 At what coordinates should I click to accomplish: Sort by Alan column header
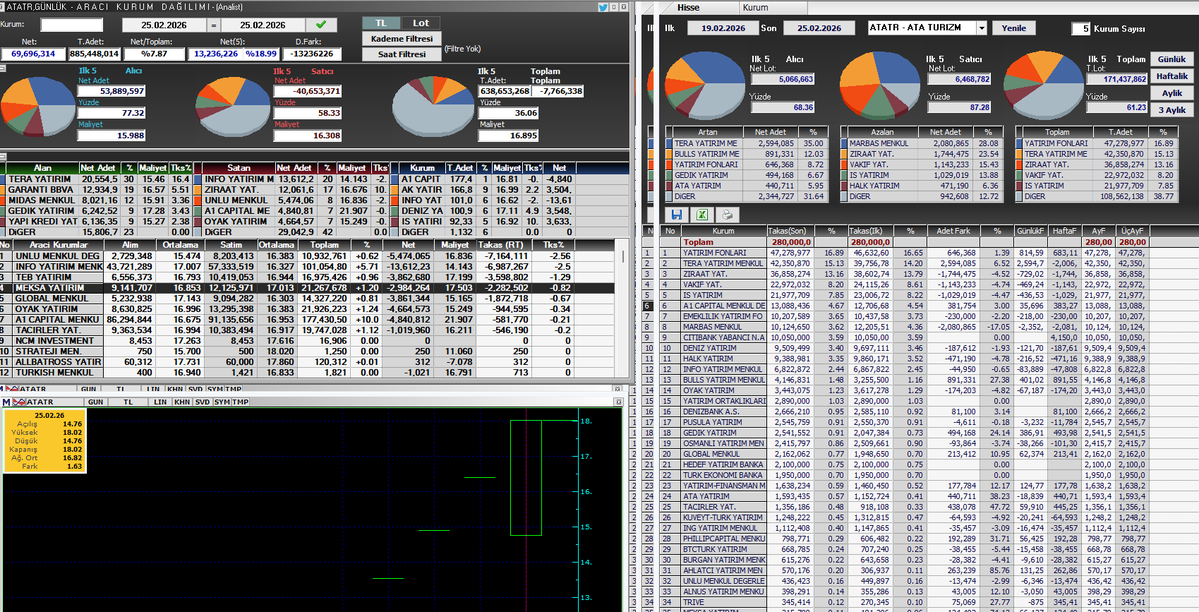tap(43, 168)
